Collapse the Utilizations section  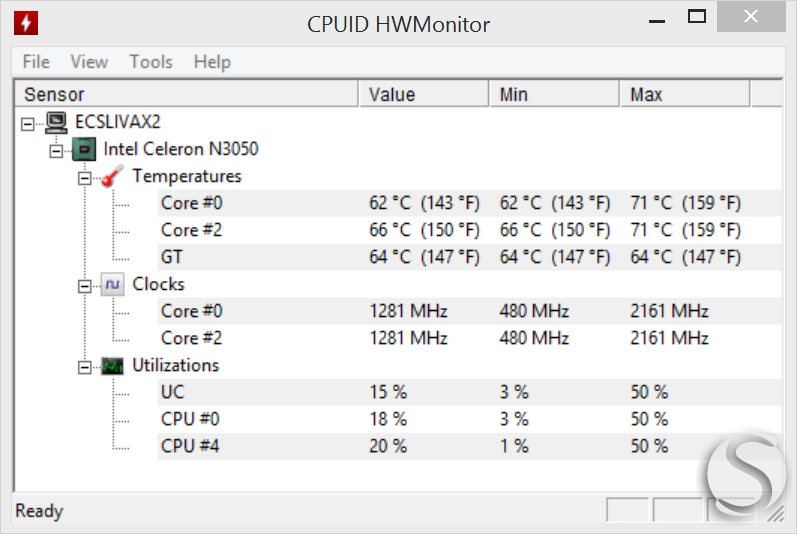(84, 367)
